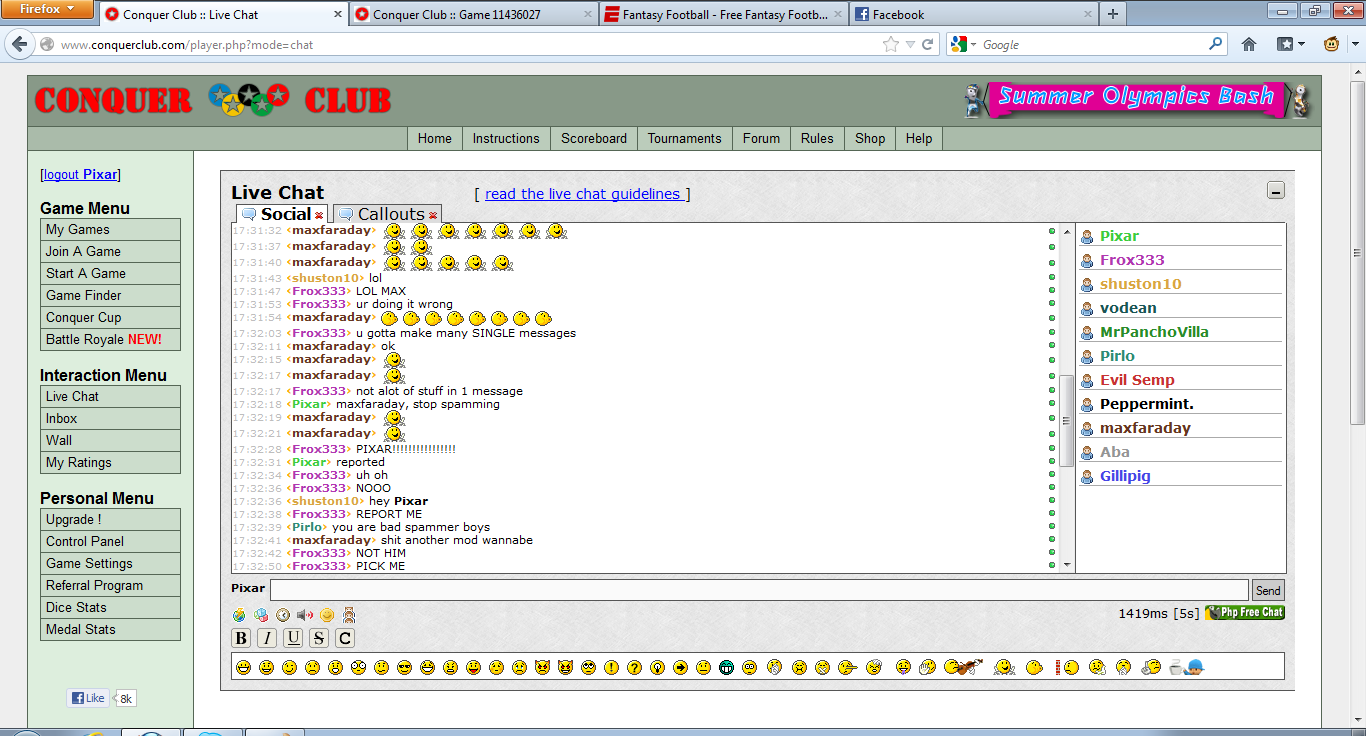Insert the violin-playing smiley
Screen dimensions: 1366x736
pos(961,667)
